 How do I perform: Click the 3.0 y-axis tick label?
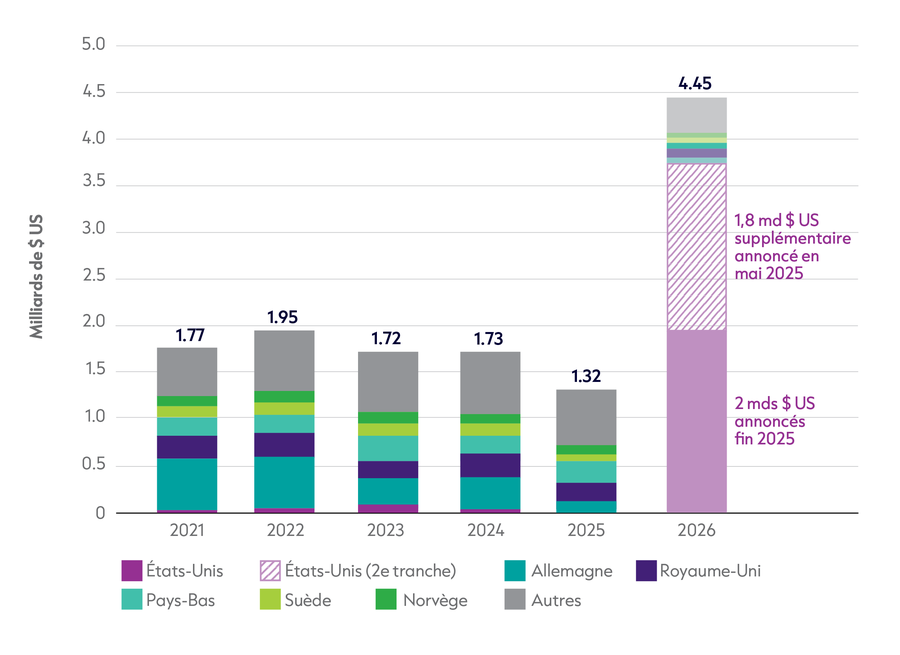[x=94, y=228]
